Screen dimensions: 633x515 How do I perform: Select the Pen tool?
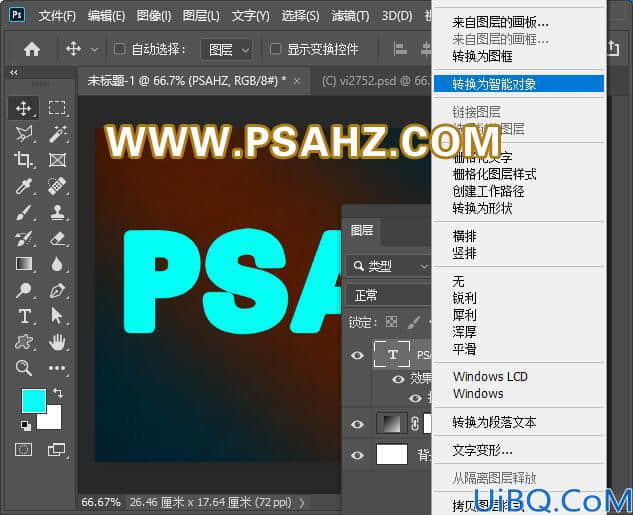[57, 290]
